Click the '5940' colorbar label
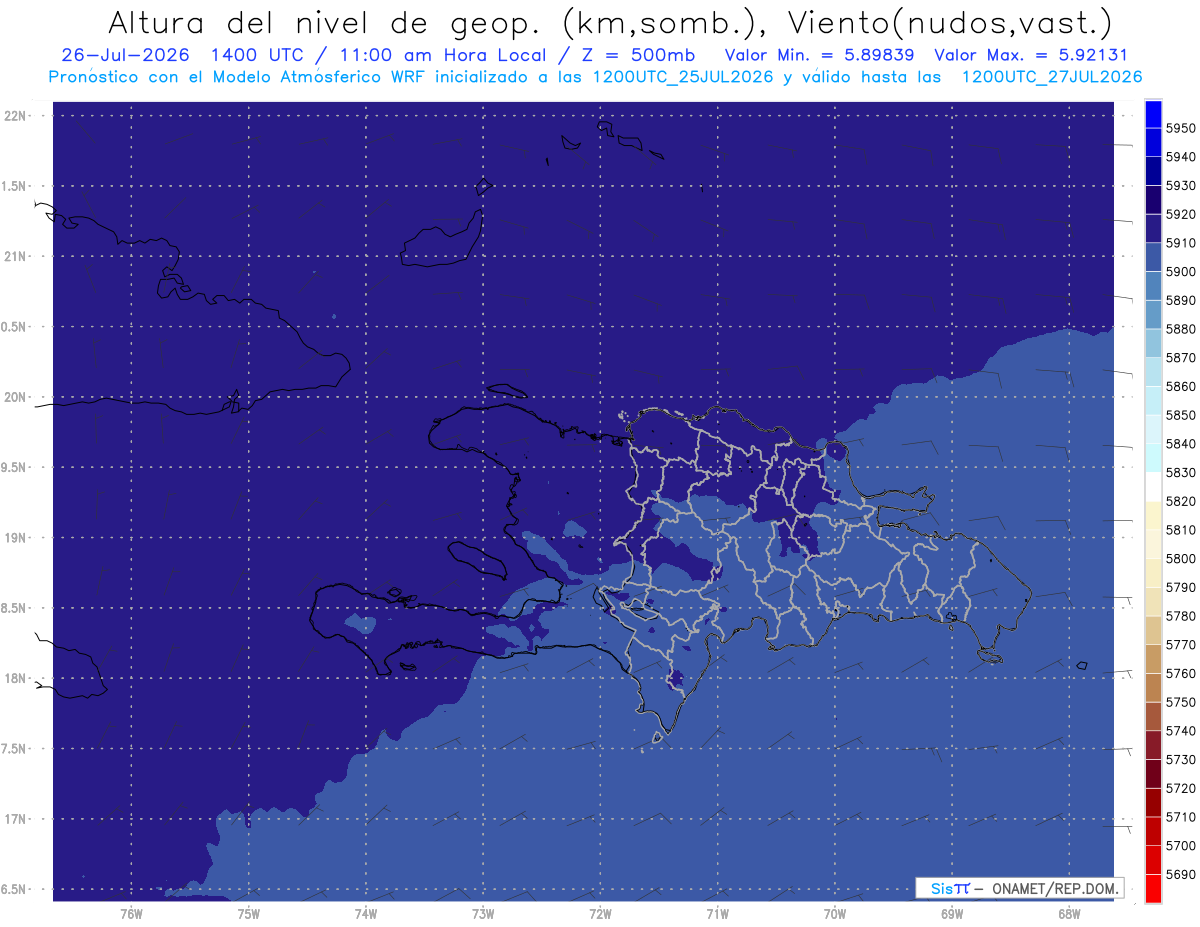The image size is (1200, 927). 1181,157
